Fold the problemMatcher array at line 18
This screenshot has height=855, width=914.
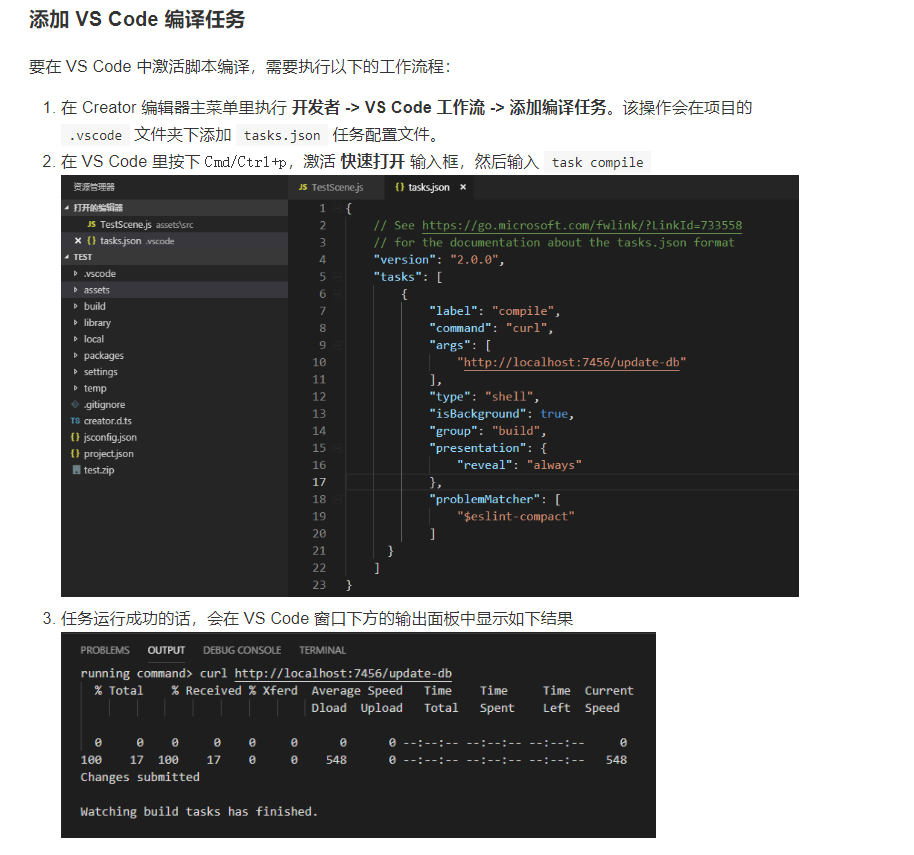[x=337, y=499]
